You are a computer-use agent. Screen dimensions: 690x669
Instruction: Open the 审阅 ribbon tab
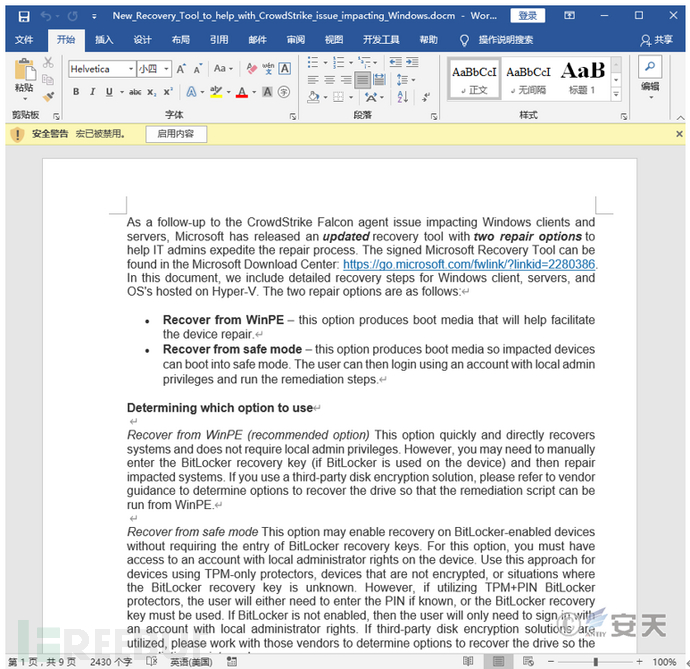coord(295,40)
